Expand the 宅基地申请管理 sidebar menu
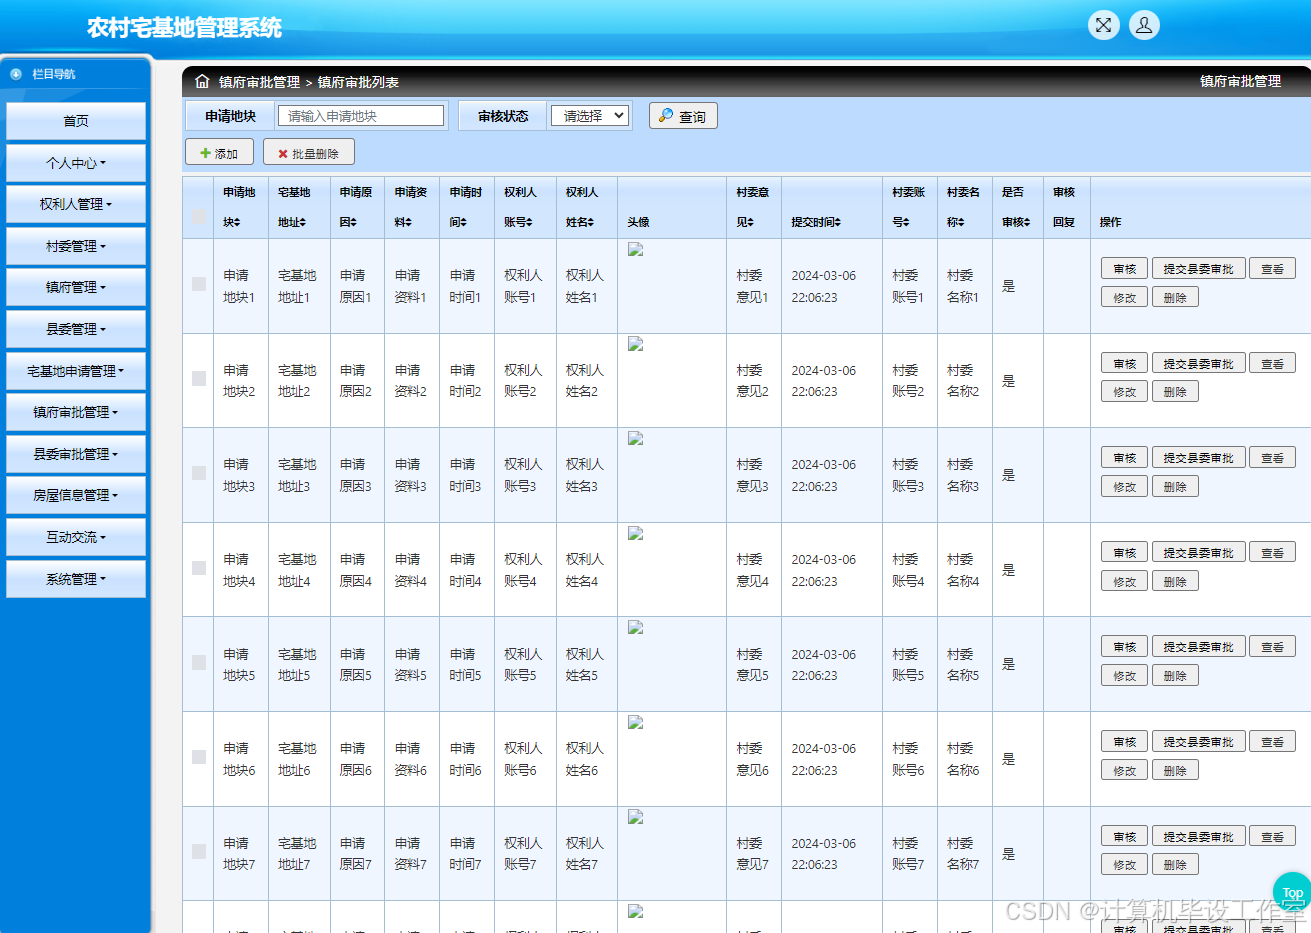This screenshot has width=1311, height=933. (76, 371)
